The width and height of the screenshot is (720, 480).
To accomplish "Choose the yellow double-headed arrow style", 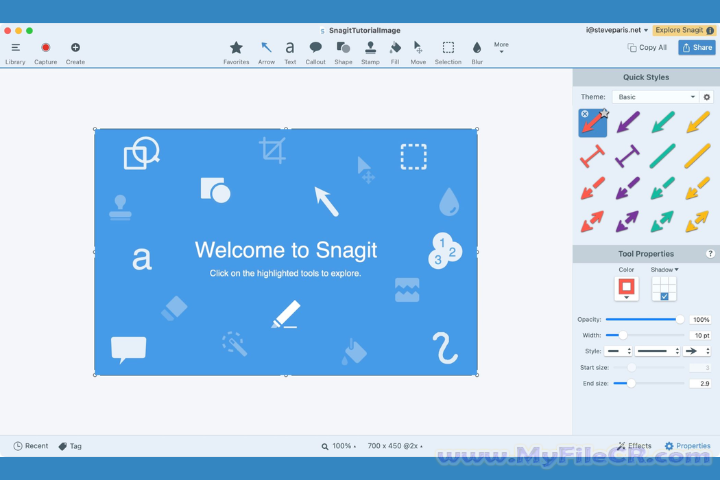I will 698,221.
